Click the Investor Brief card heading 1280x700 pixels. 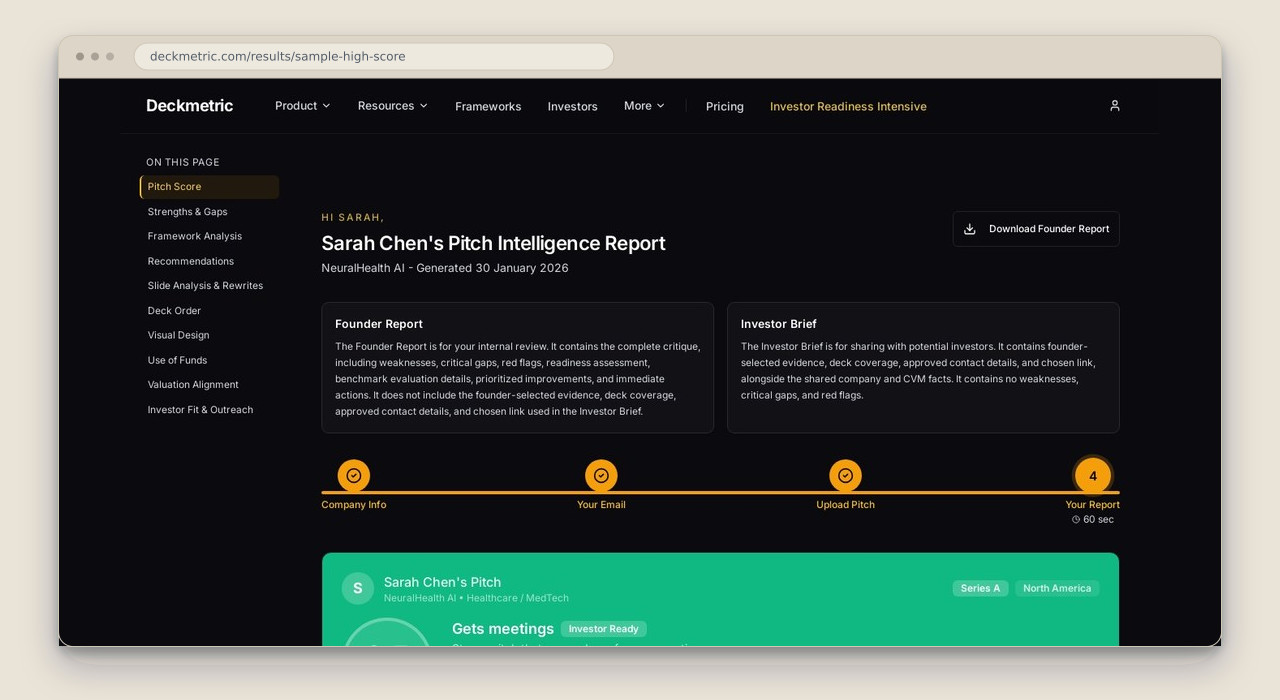click(779, 324)
